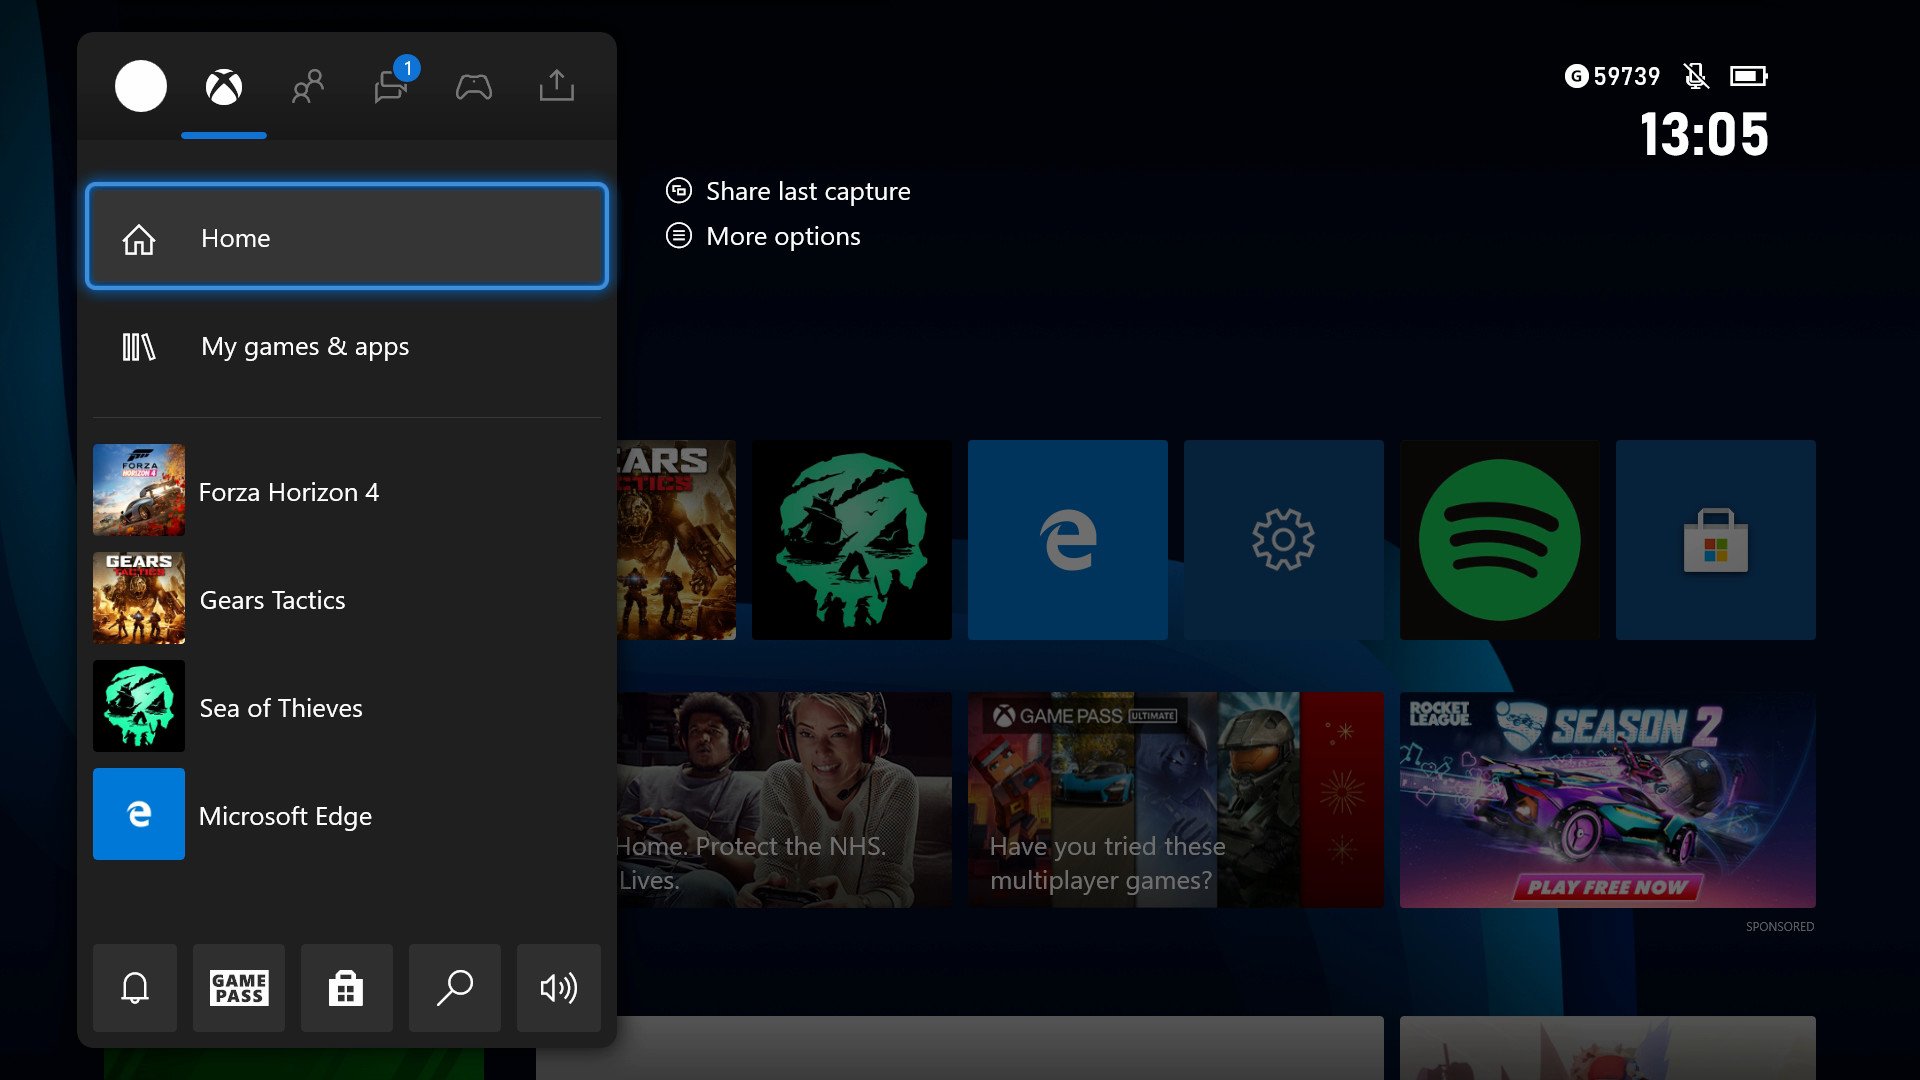Open My games & apps menu item
Viewport: 1920px width, 1080px height.
348,345
